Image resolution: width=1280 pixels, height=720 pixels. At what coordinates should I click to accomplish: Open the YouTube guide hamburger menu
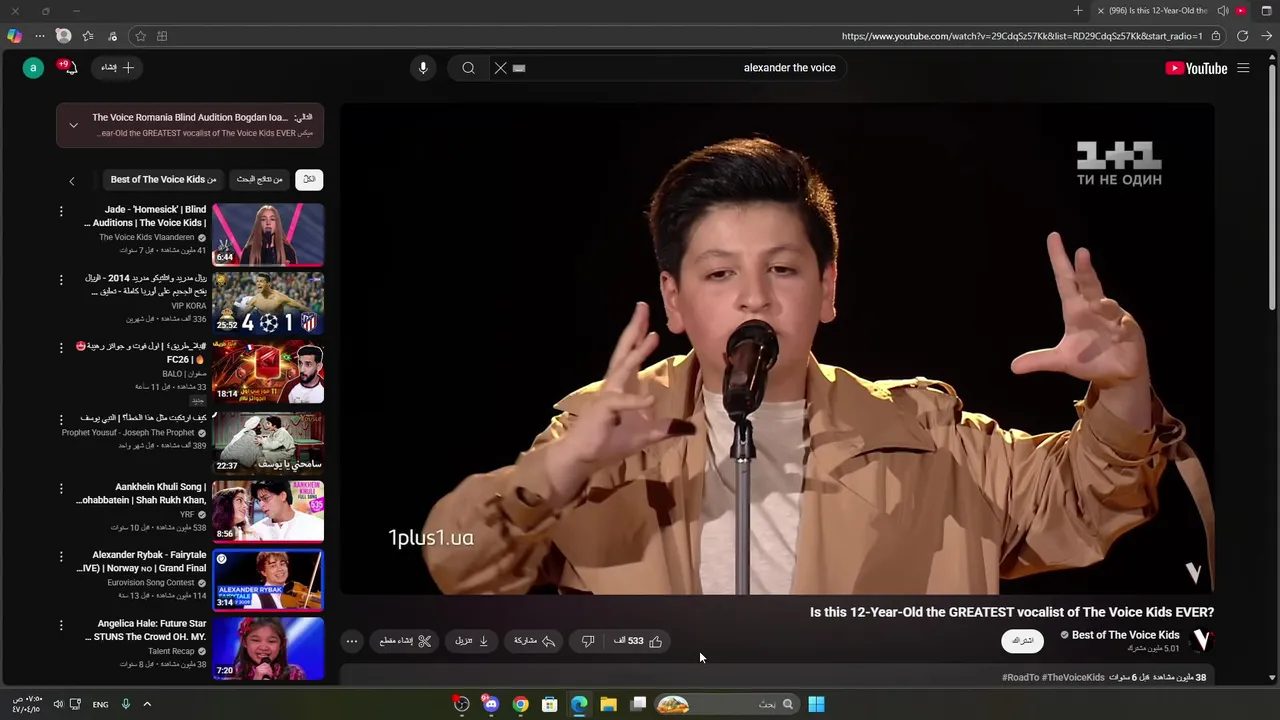(1243, 68)
